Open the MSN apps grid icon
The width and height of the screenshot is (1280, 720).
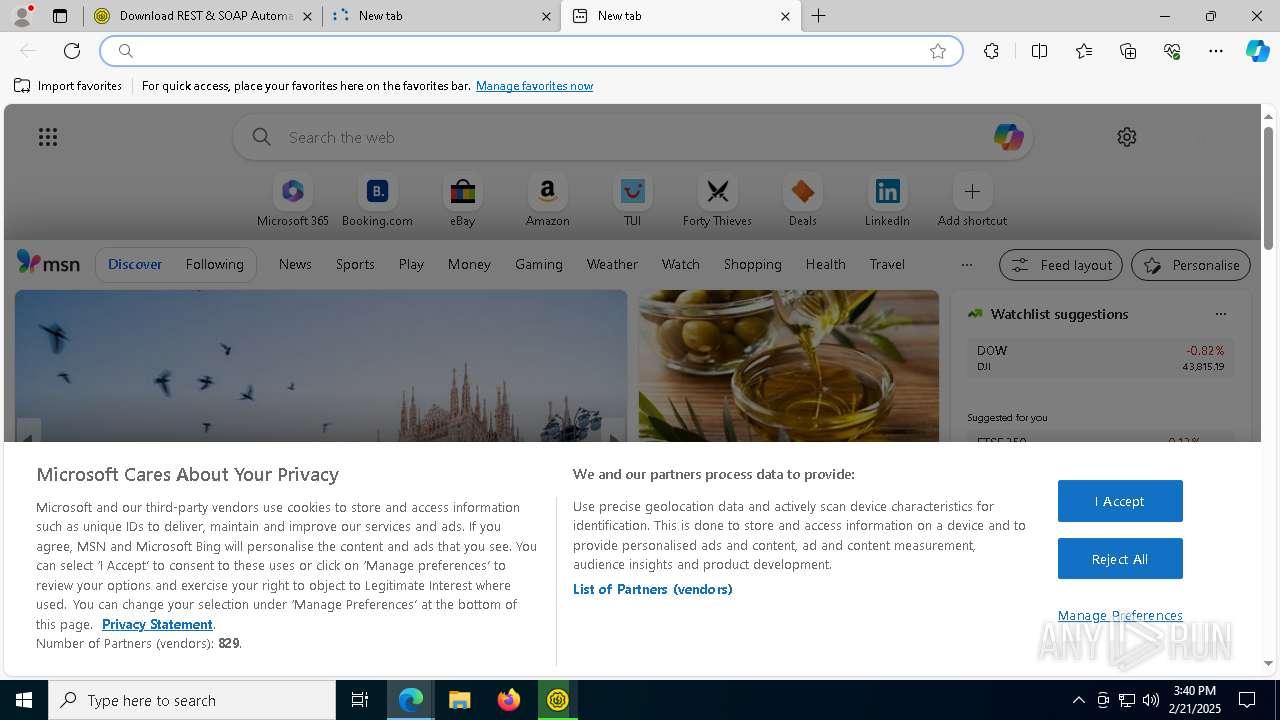click(x=48, y=137)
